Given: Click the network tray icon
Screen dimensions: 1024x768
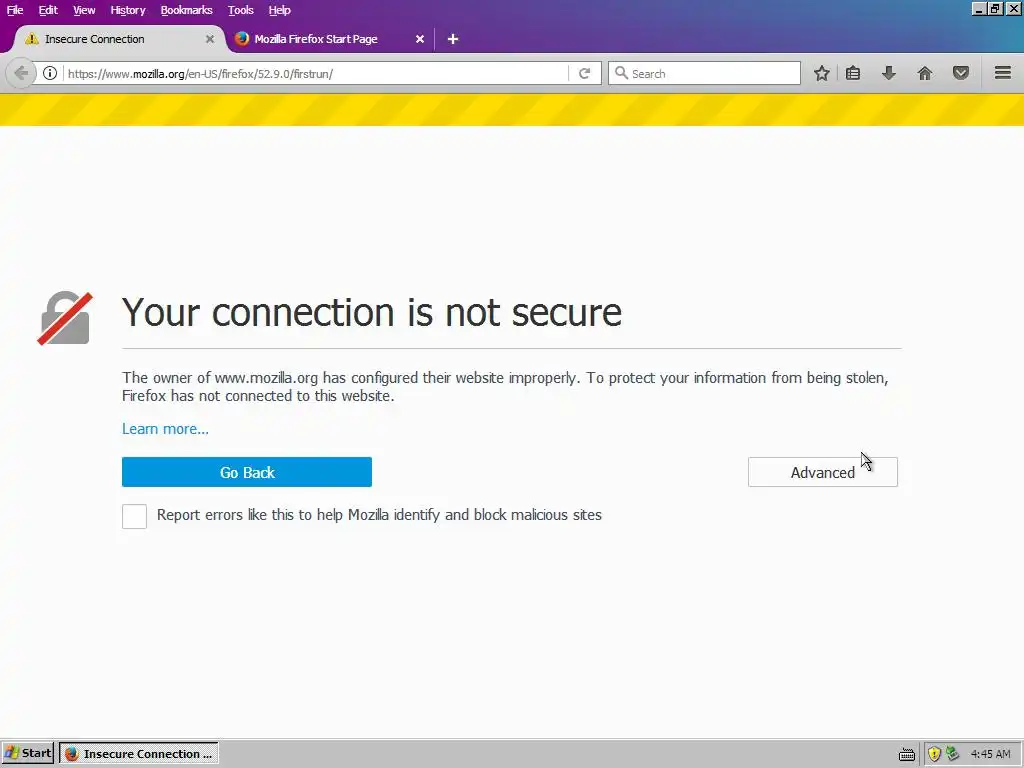Looking at the screenshot, I should click(953, 754).
